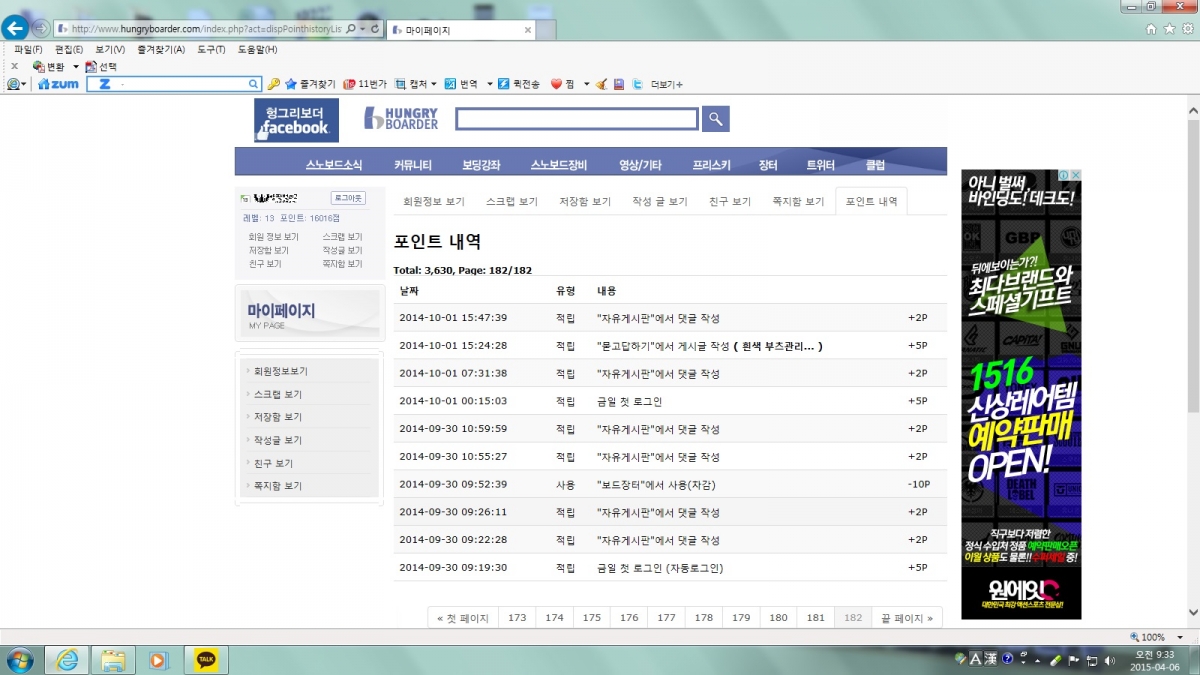Click the zum home logo in toolbar
The width and height of the screenshot is (1200, 675).
58,84
